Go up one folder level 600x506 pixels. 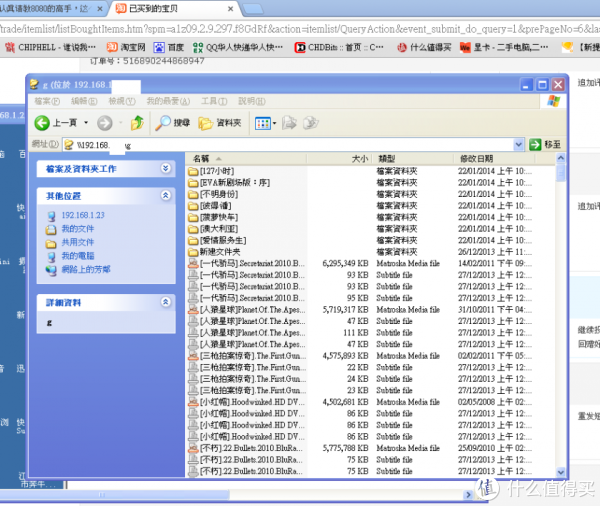coord(137,123)
